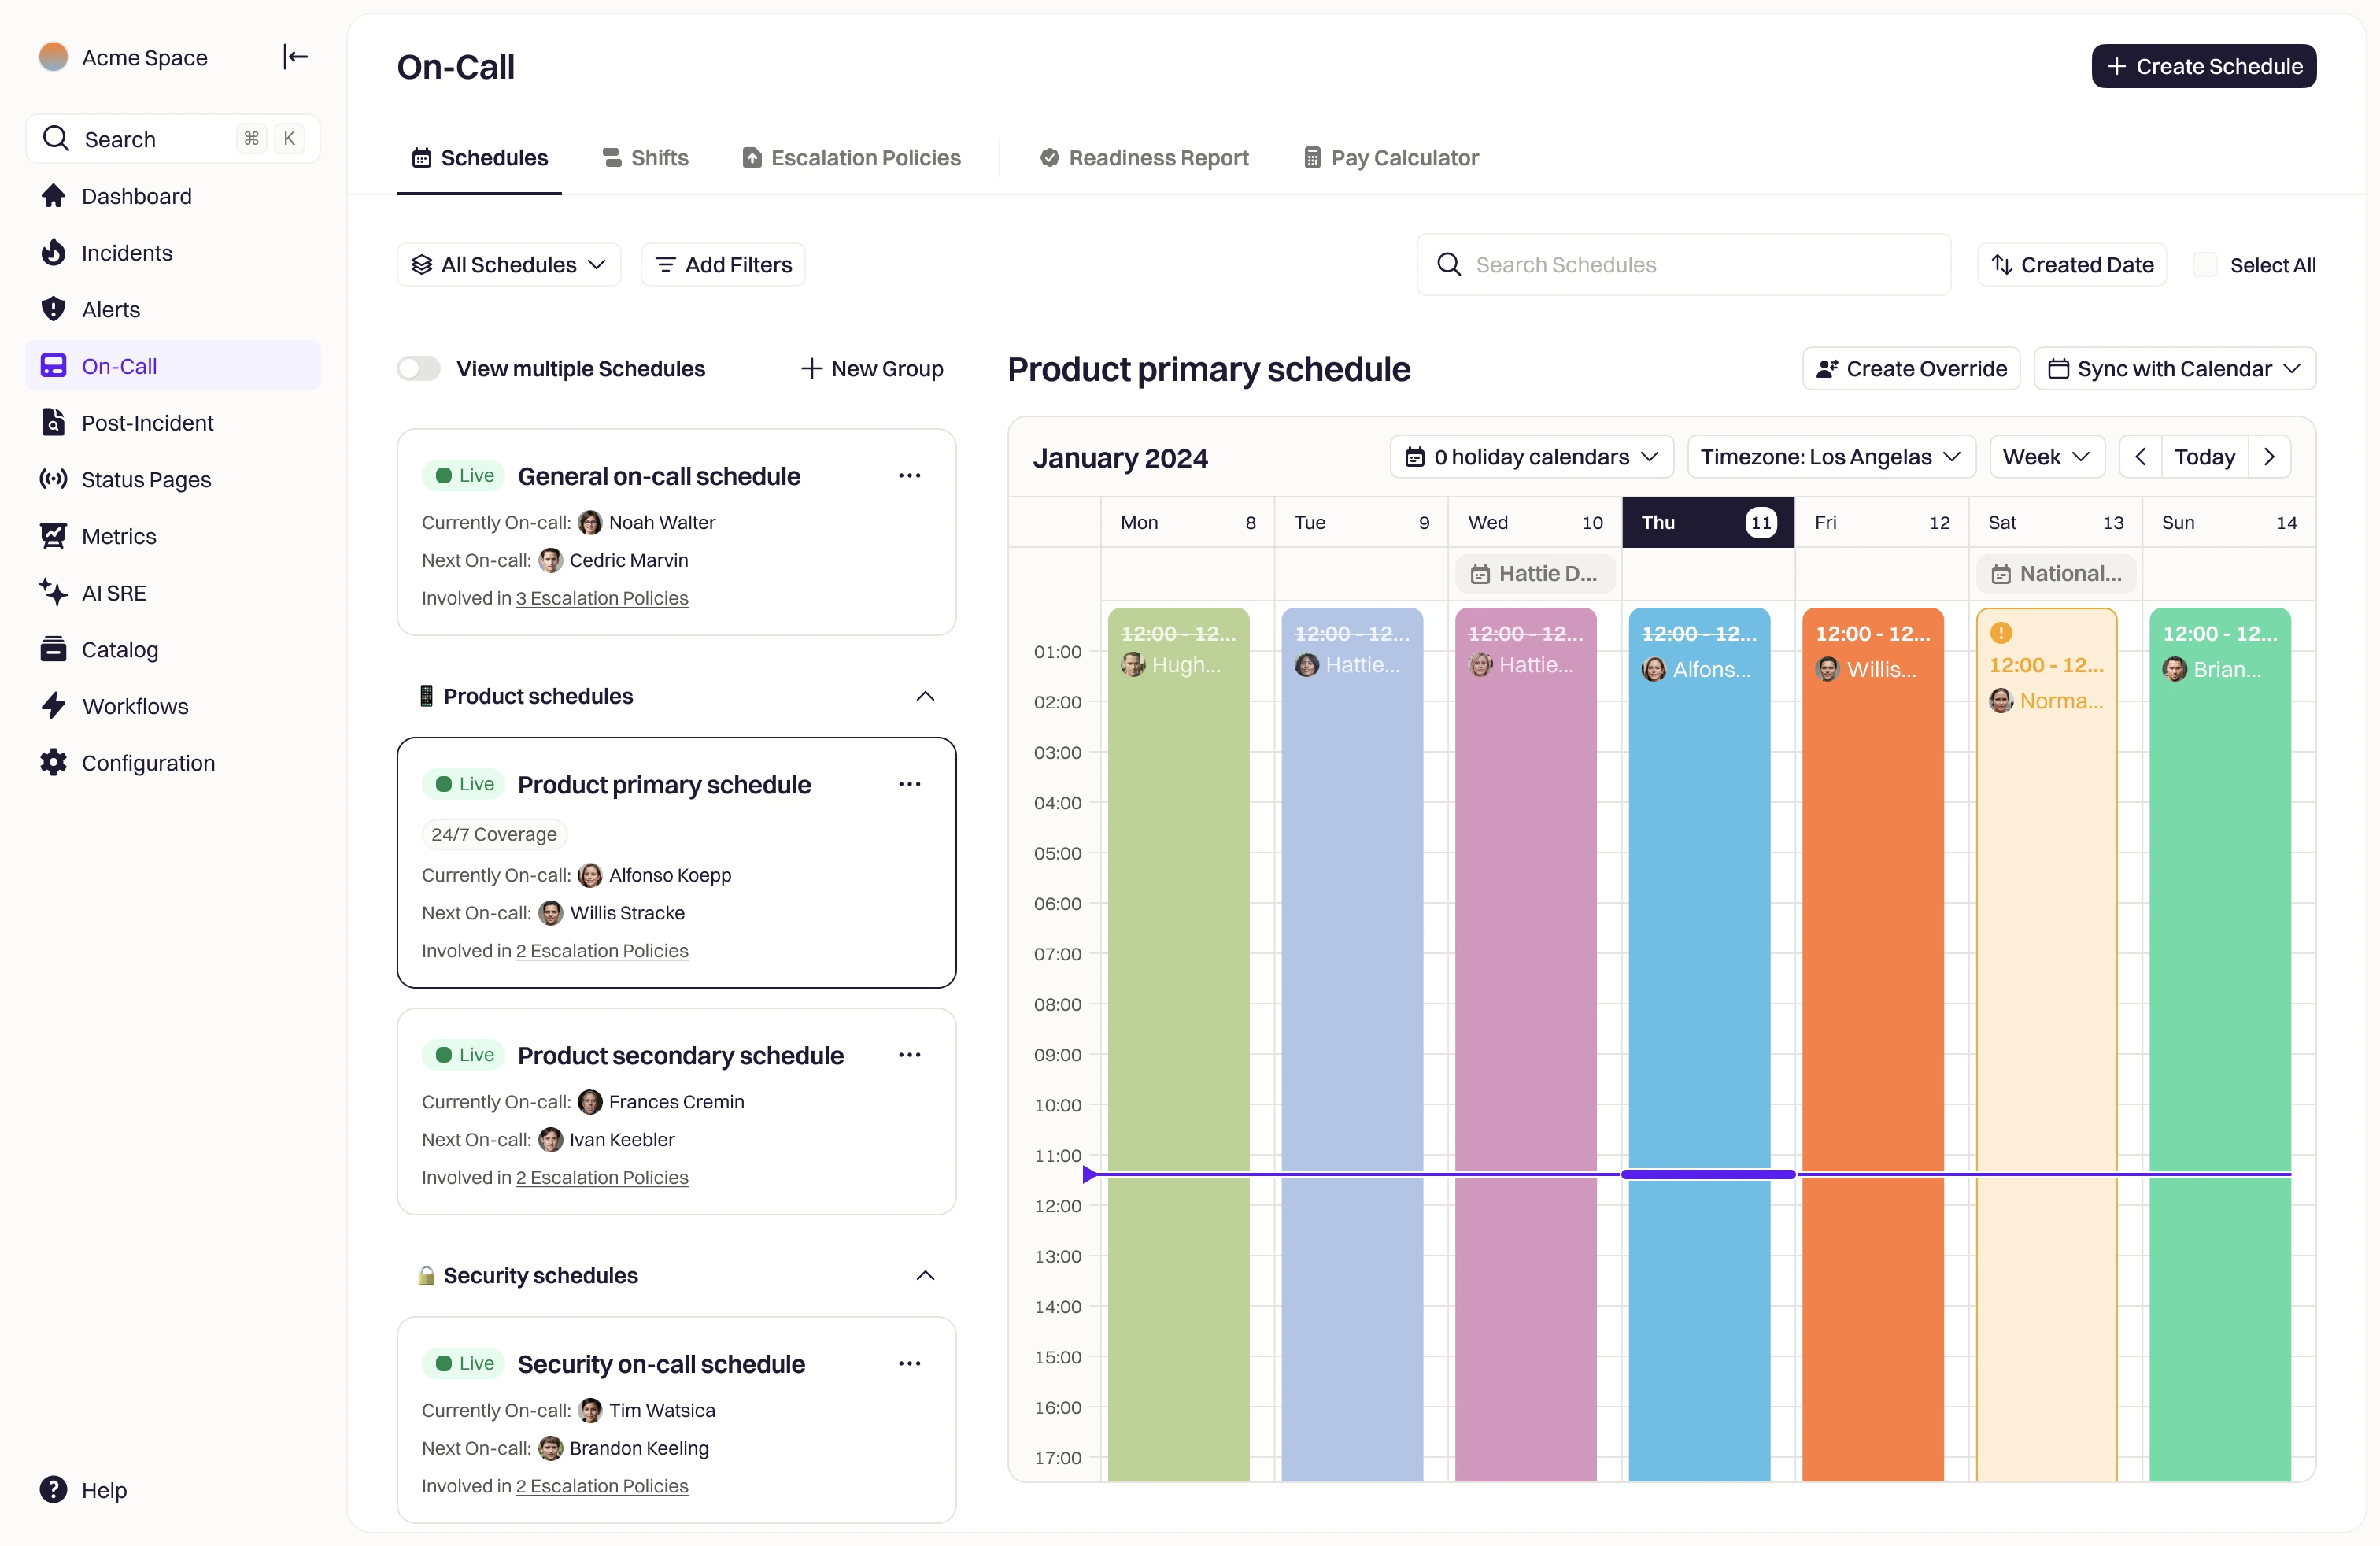Open the General on-call schedule options menu
The image size is (2380, 1546).
pyautogui.click(x=909, y=476)
